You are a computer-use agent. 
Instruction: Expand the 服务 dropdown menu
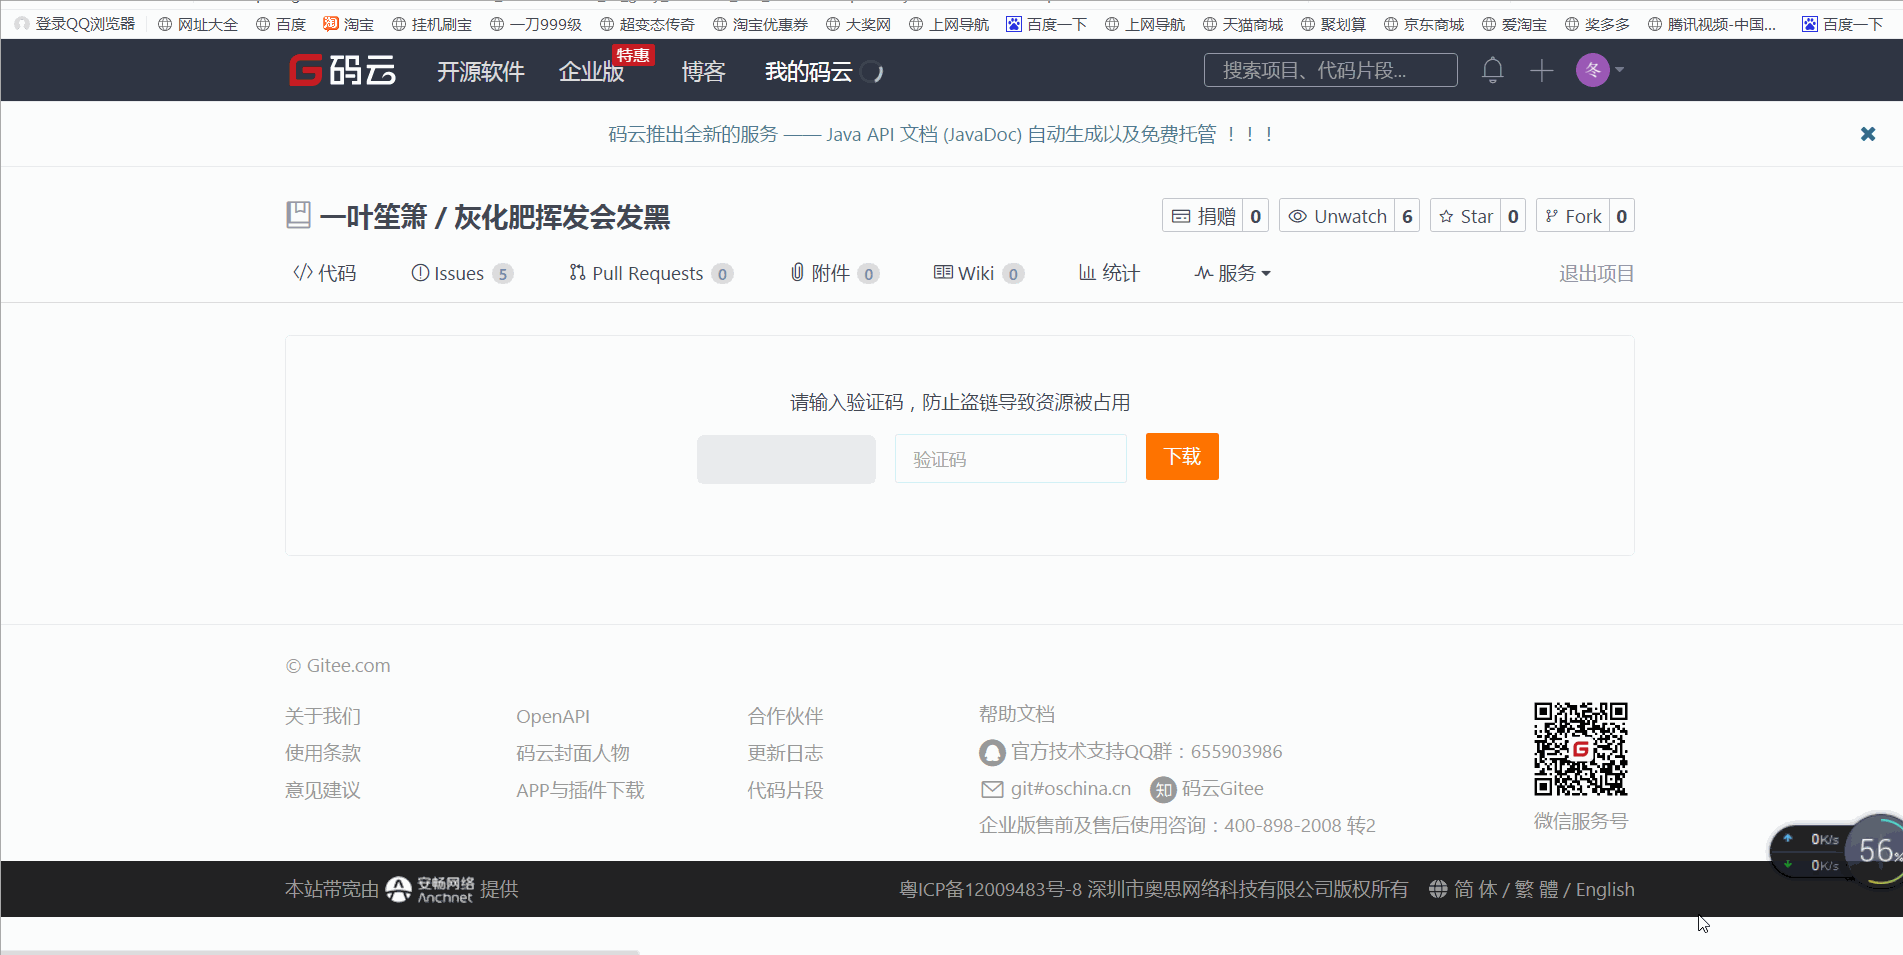[1233, 273]
